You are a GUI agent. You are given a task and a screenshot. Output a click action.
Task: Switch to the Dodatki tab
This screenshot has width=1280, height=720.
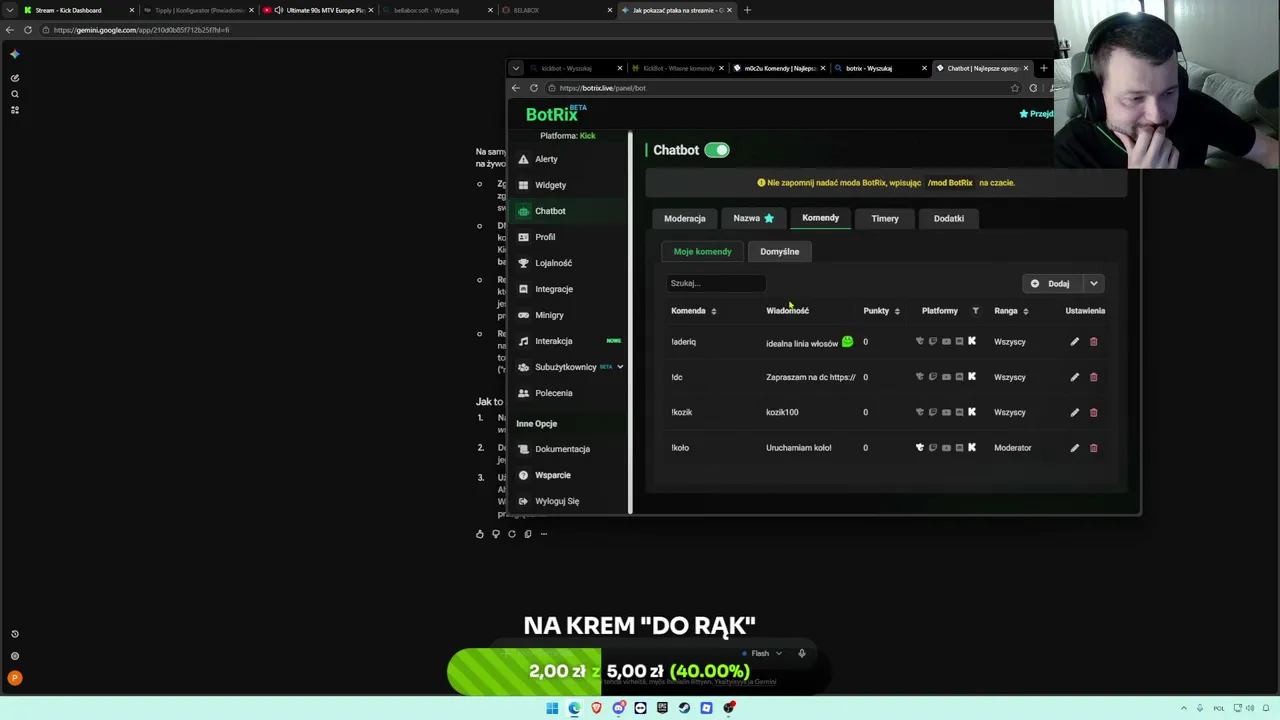coord(949,218)
